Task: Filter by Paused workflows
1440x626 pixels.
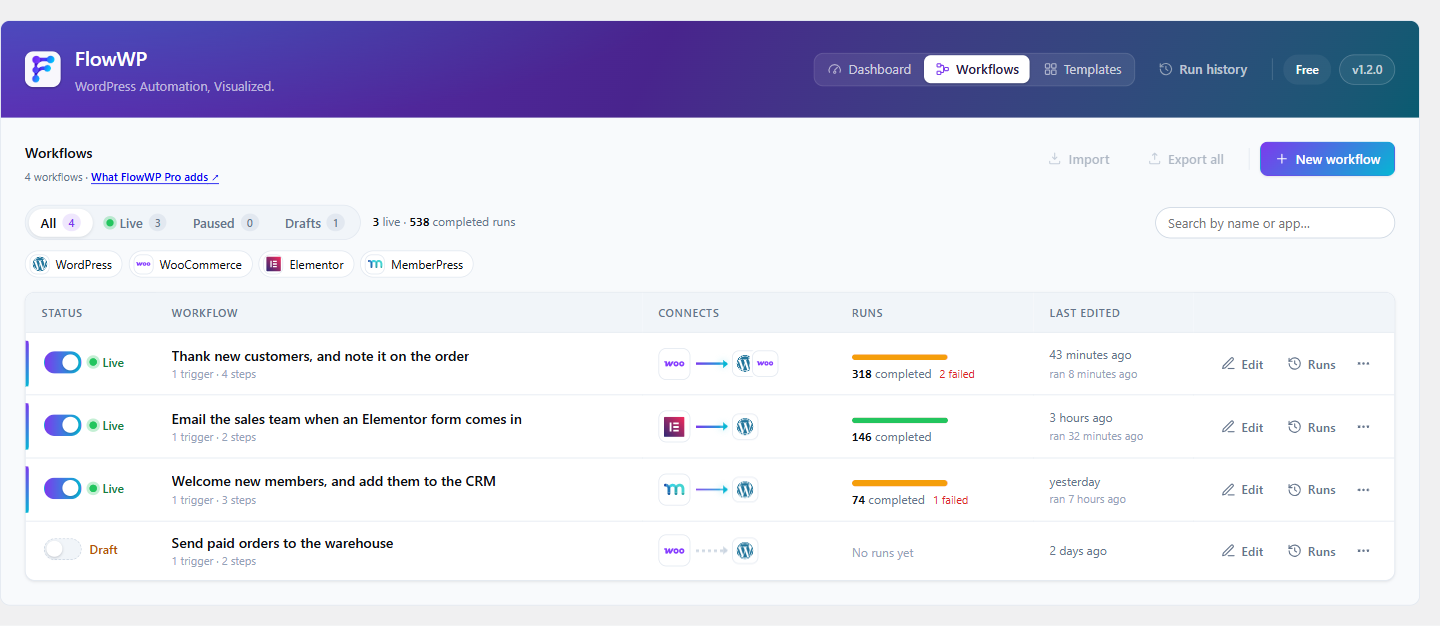Action: pyautogui.click(x=225, y=223)
